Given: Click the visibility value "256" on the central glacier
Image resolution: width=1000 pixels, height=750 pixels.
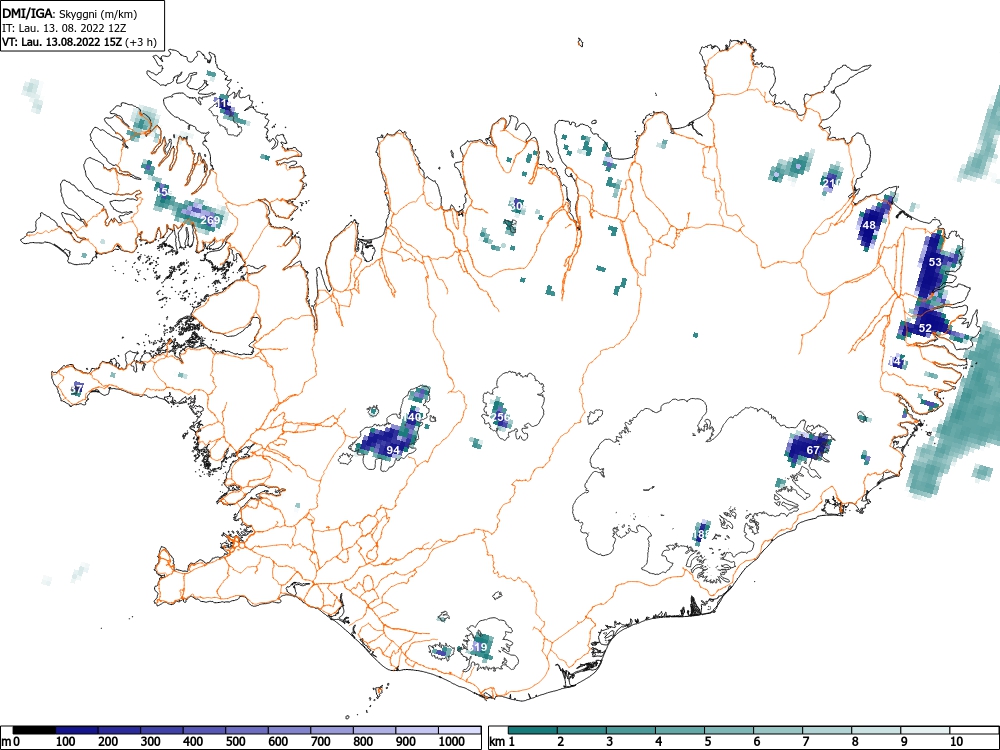Looking at the screenshot, I should (501, 417).
